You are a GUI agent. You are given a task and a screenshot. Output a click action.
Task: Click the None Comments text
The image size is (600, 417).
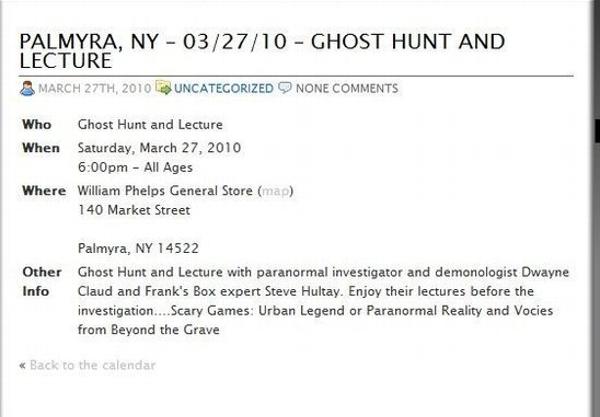347,88
